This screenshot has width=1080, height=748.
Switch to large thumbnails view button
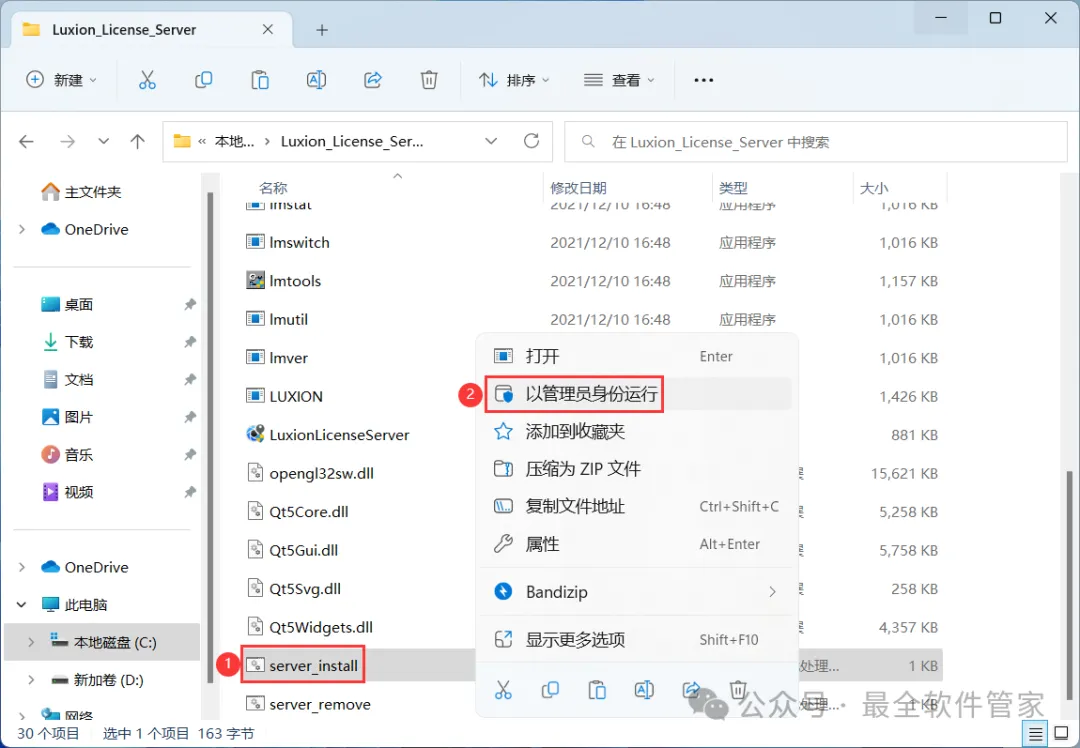tap(1061, 734)
